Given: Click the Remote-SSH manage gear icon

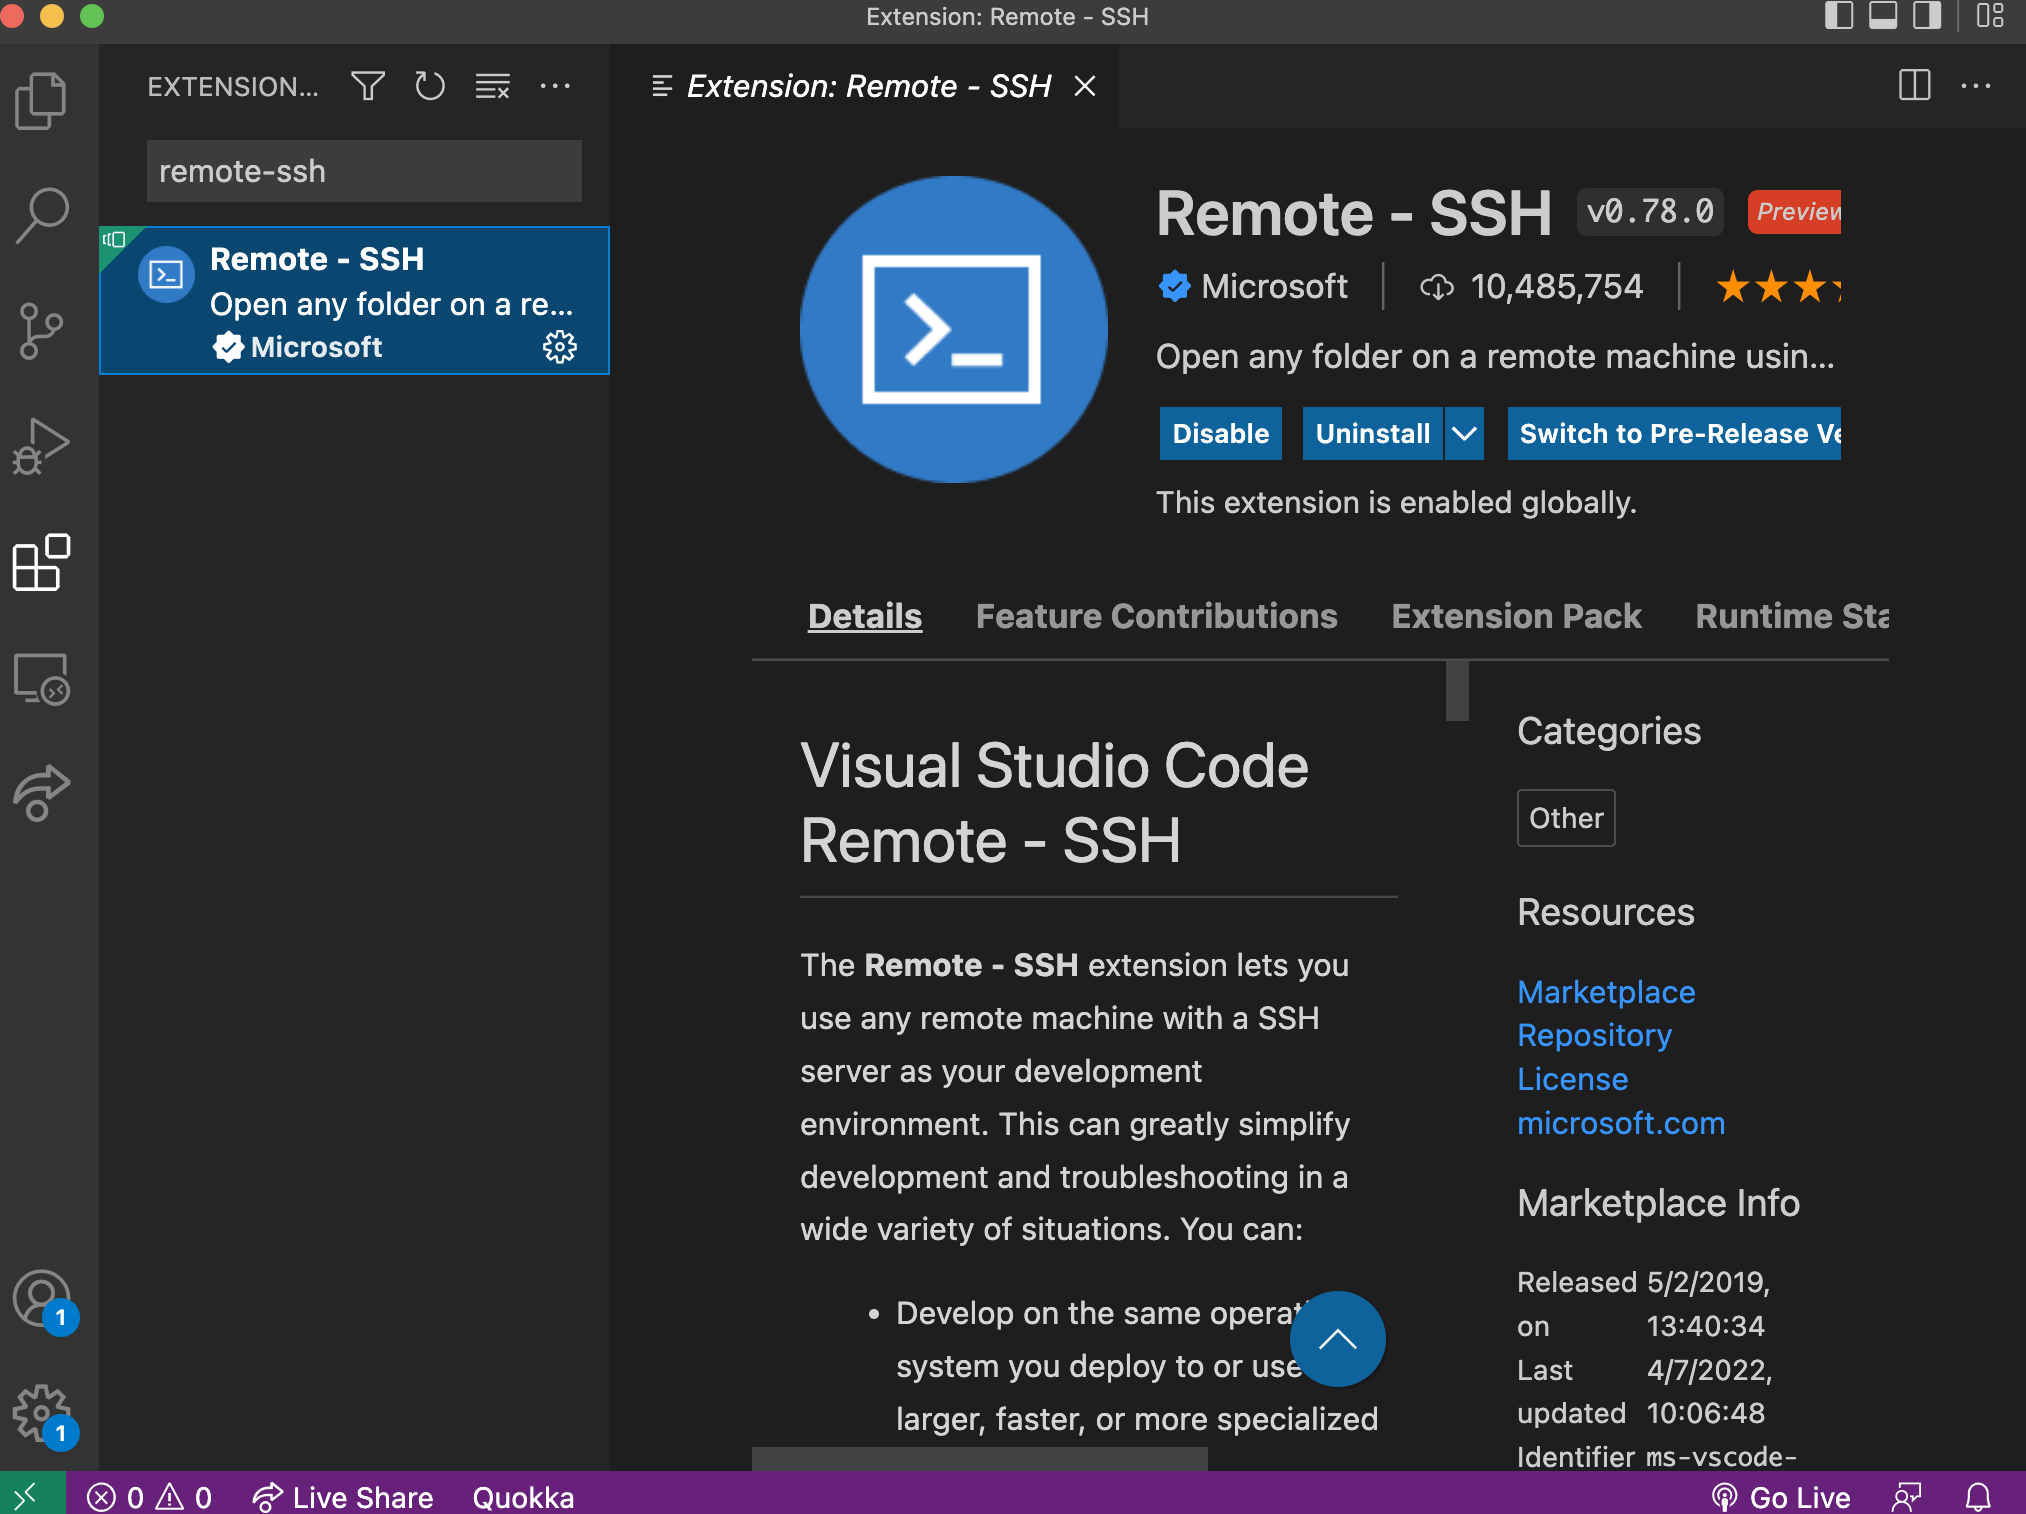Looking at the screenshot, I should point(559,347).
